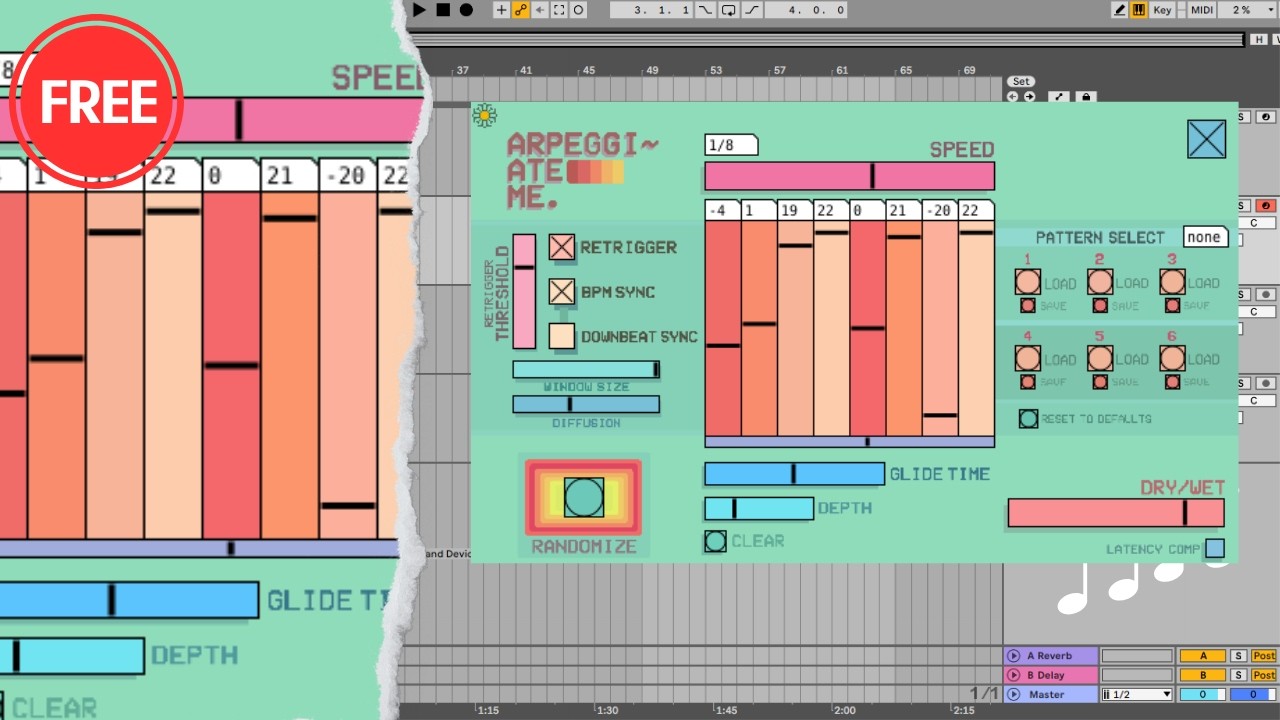1280x720 pixels.
Task: Click the Session Record circle icon
Action: (x=578, y=10)
